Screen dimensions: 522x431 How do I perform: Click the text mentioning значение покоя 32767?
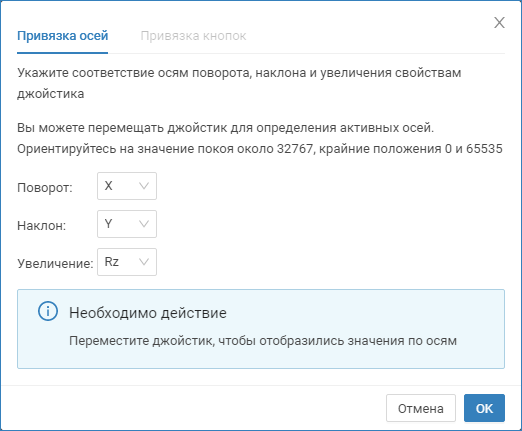point(260,149)
